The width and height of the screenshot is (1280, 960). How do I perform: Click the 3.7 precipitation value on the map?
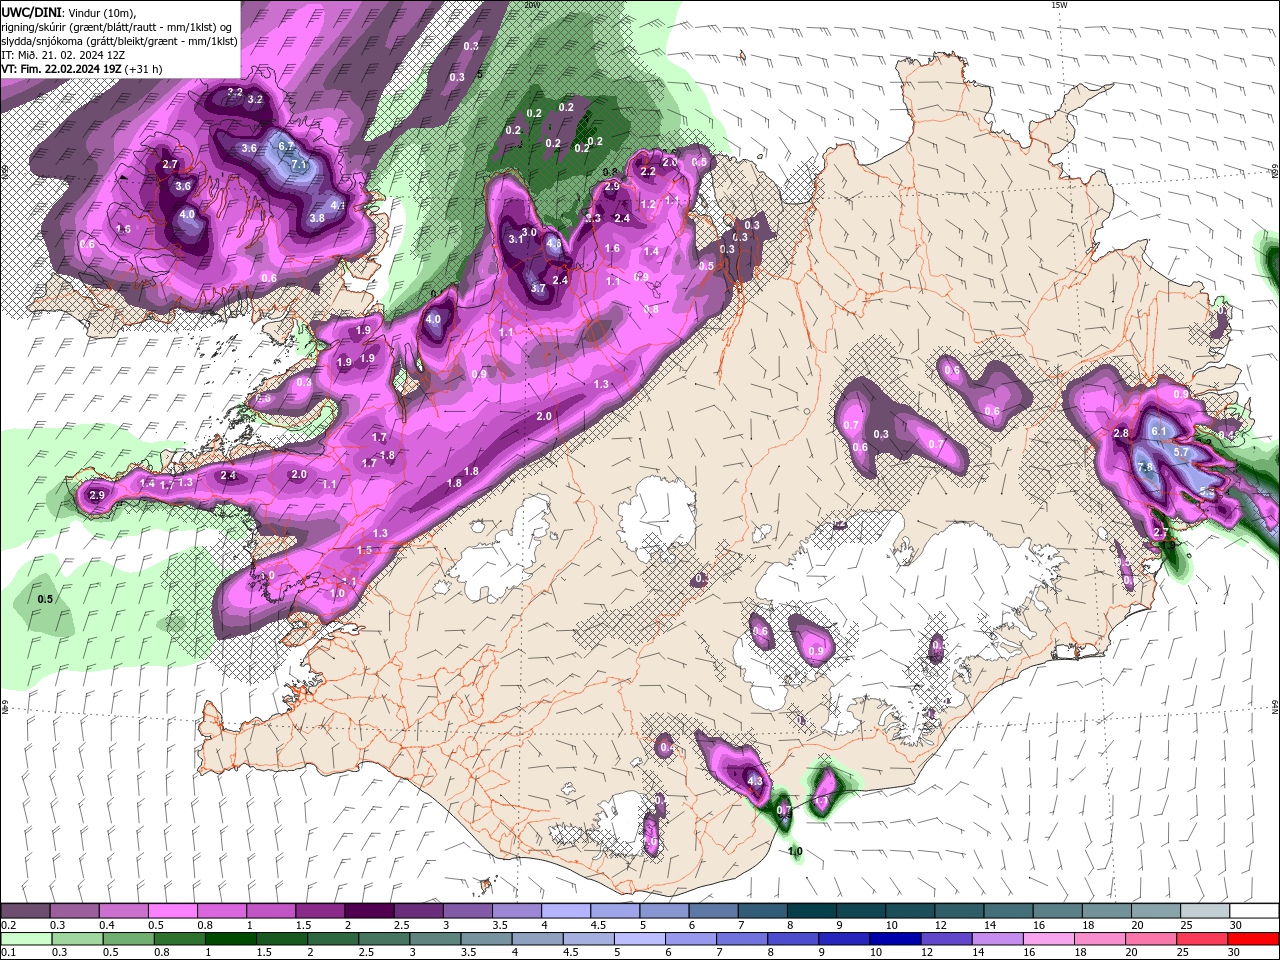[x=538, y=288]
